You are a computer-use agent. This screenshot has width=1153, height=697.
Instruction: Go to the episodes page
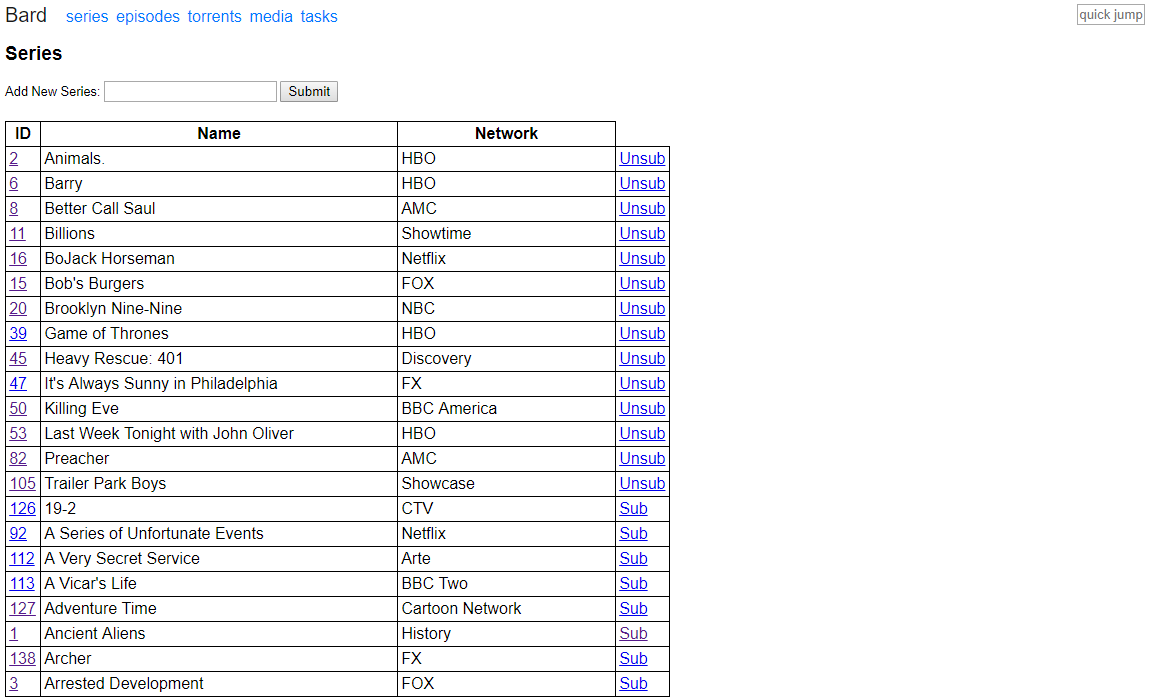point(148,16)
